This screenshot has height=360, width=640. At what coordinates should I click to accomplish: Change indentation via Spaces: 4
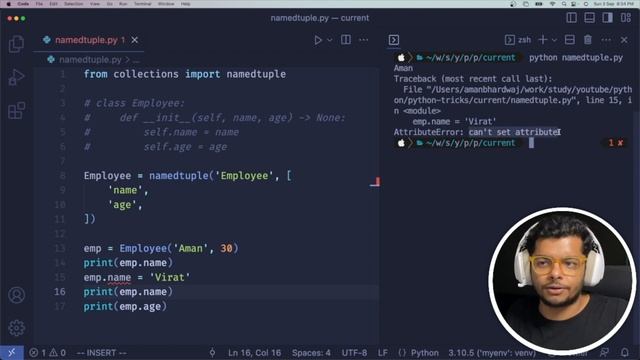pyautogui.click(x=311, y=353)
